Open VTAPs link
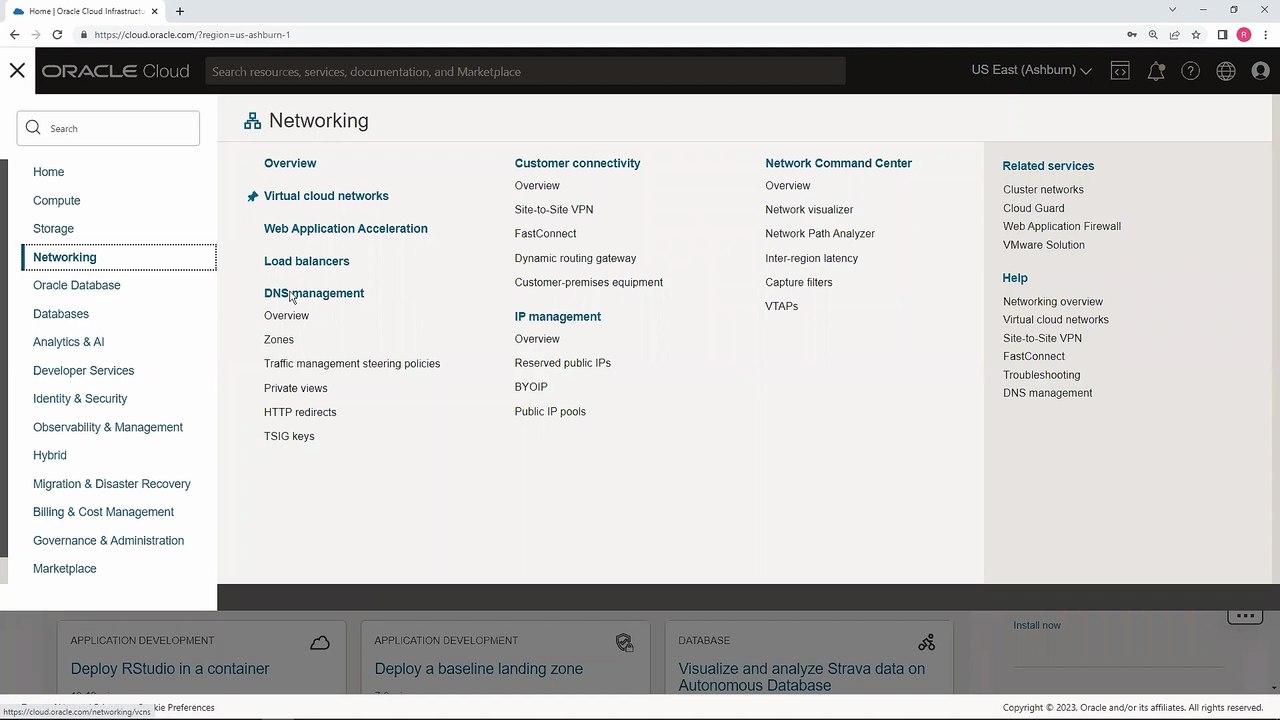1280x720 pixels. pyautogui.click(x=782, y=306)
